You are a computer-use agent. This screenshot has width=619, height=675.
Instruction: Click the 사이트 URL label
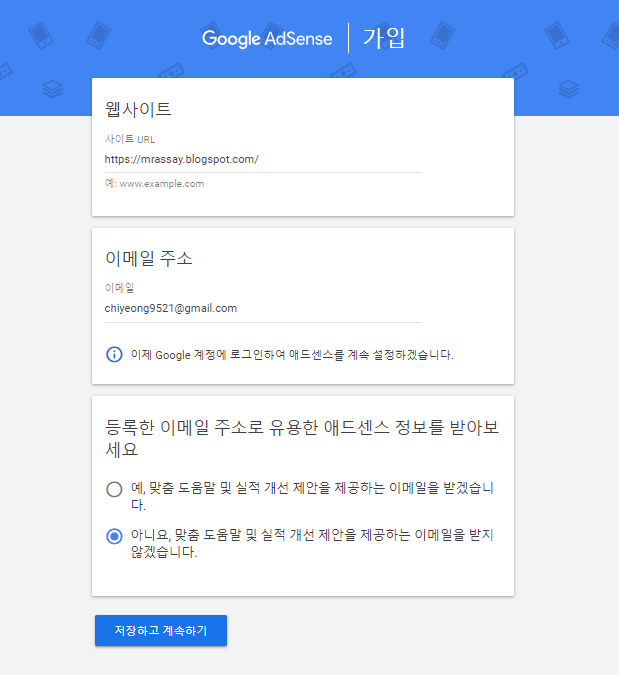(130, 139)
